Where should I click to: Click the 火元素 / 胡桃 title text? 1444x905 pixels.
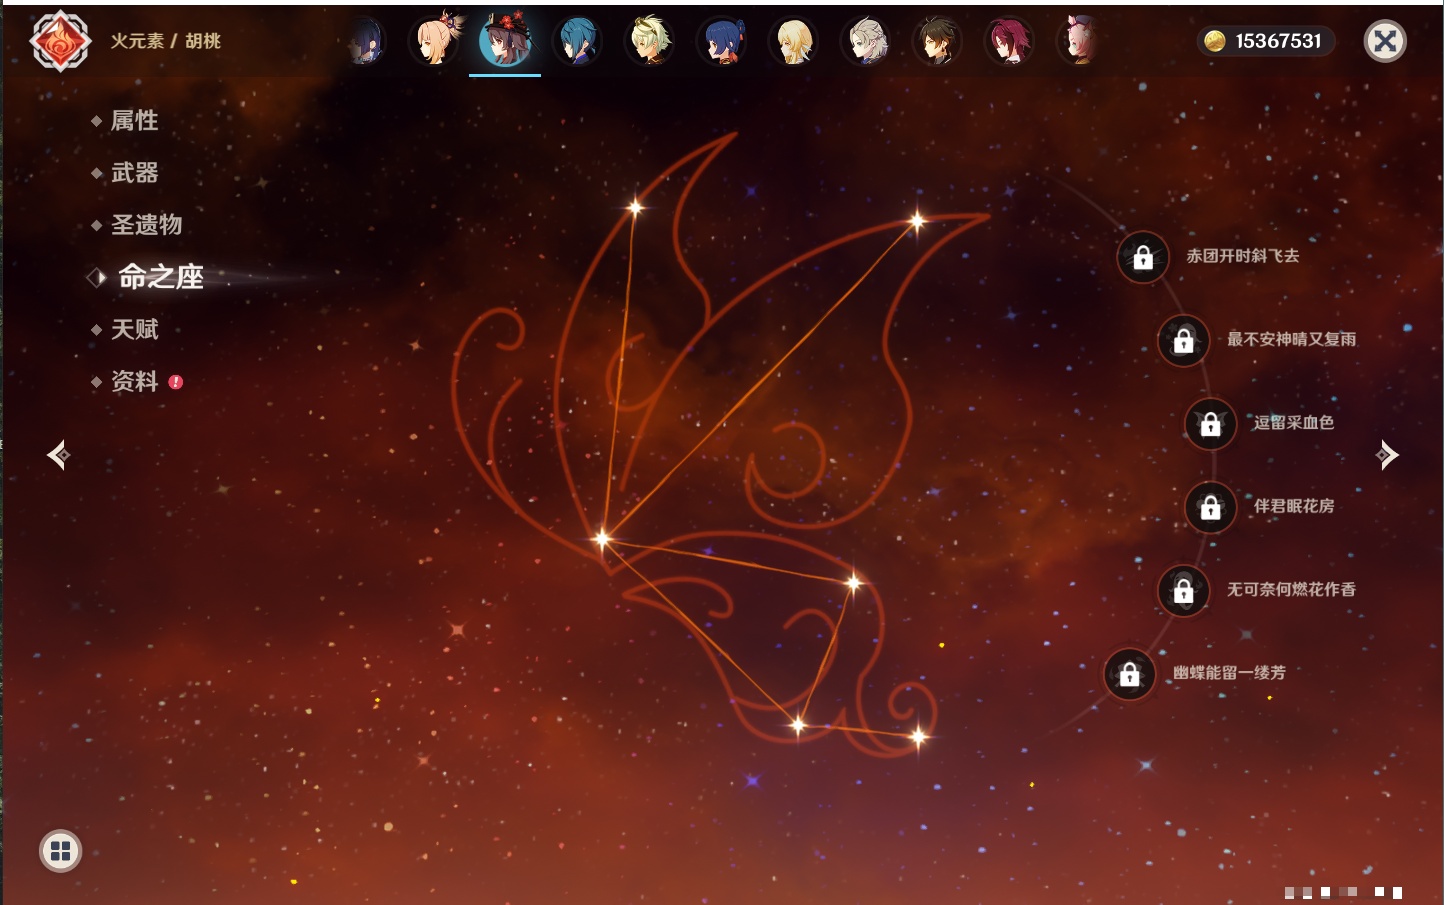tap(166, 41)
